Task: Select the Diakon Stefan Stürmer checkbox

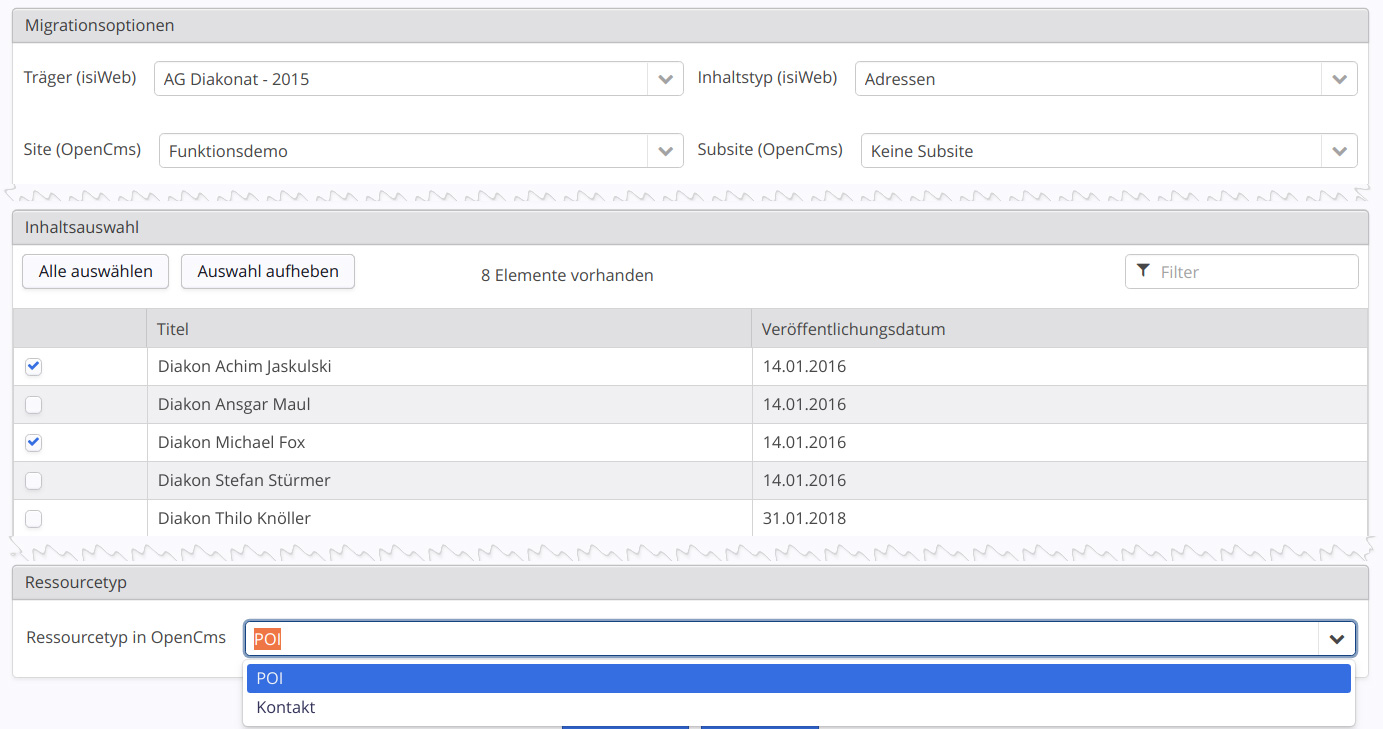Action: coord(34,481)
